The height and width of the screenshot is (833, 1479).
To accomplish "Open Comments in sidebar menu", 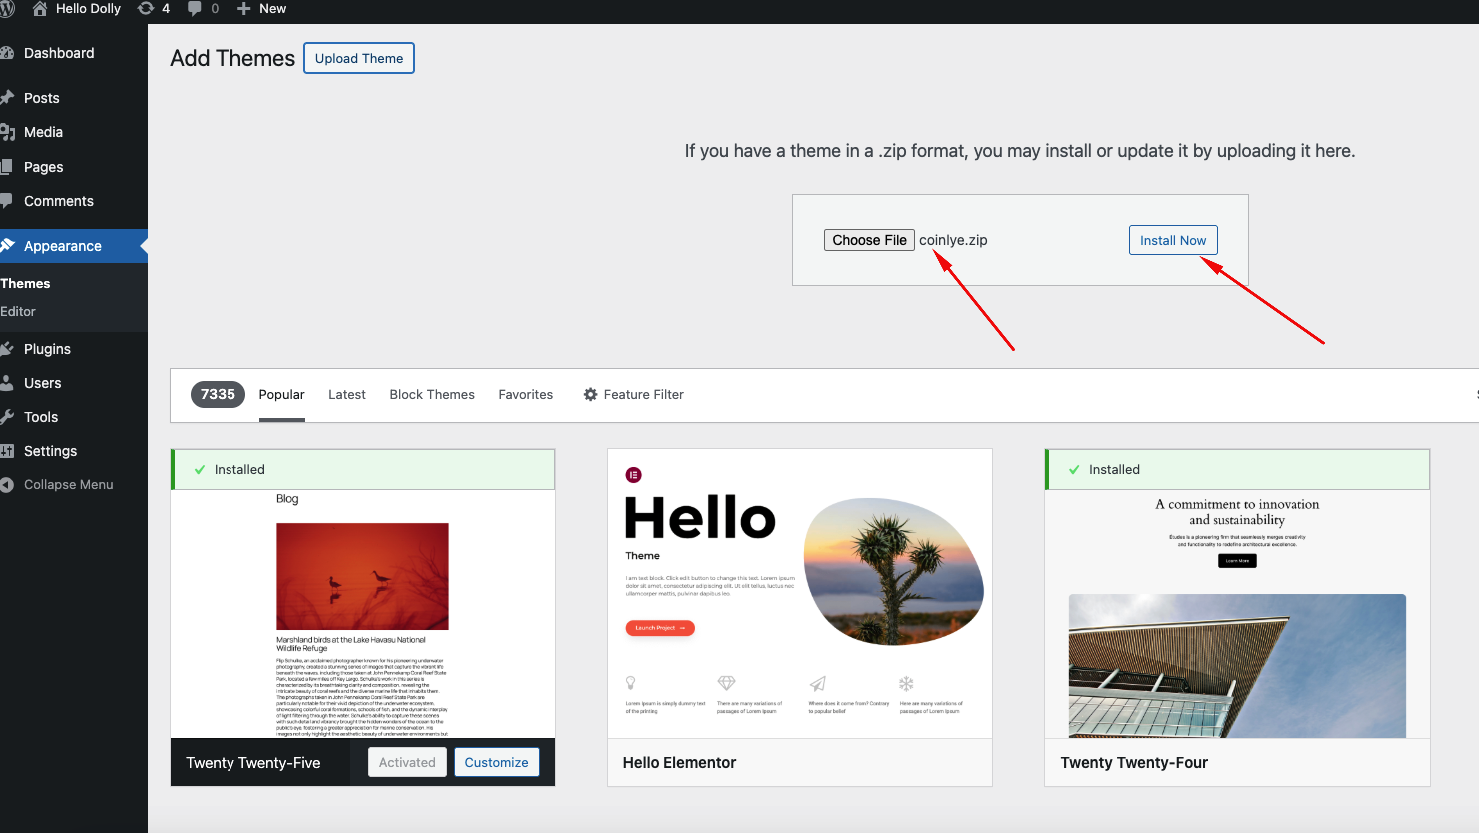I will pyautogui.click(x=74, y=201).
